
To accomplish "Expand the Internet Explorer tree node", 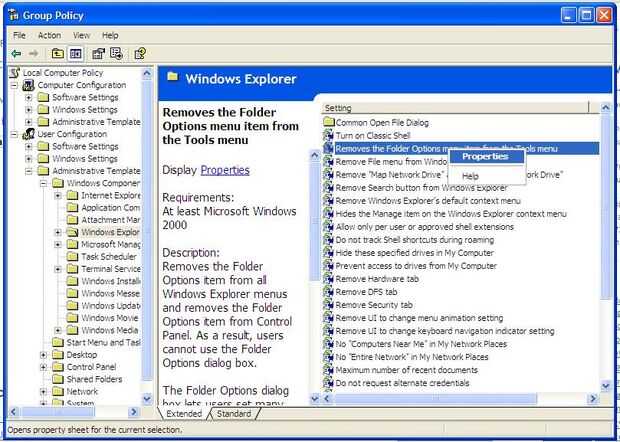I will [58, 195].
